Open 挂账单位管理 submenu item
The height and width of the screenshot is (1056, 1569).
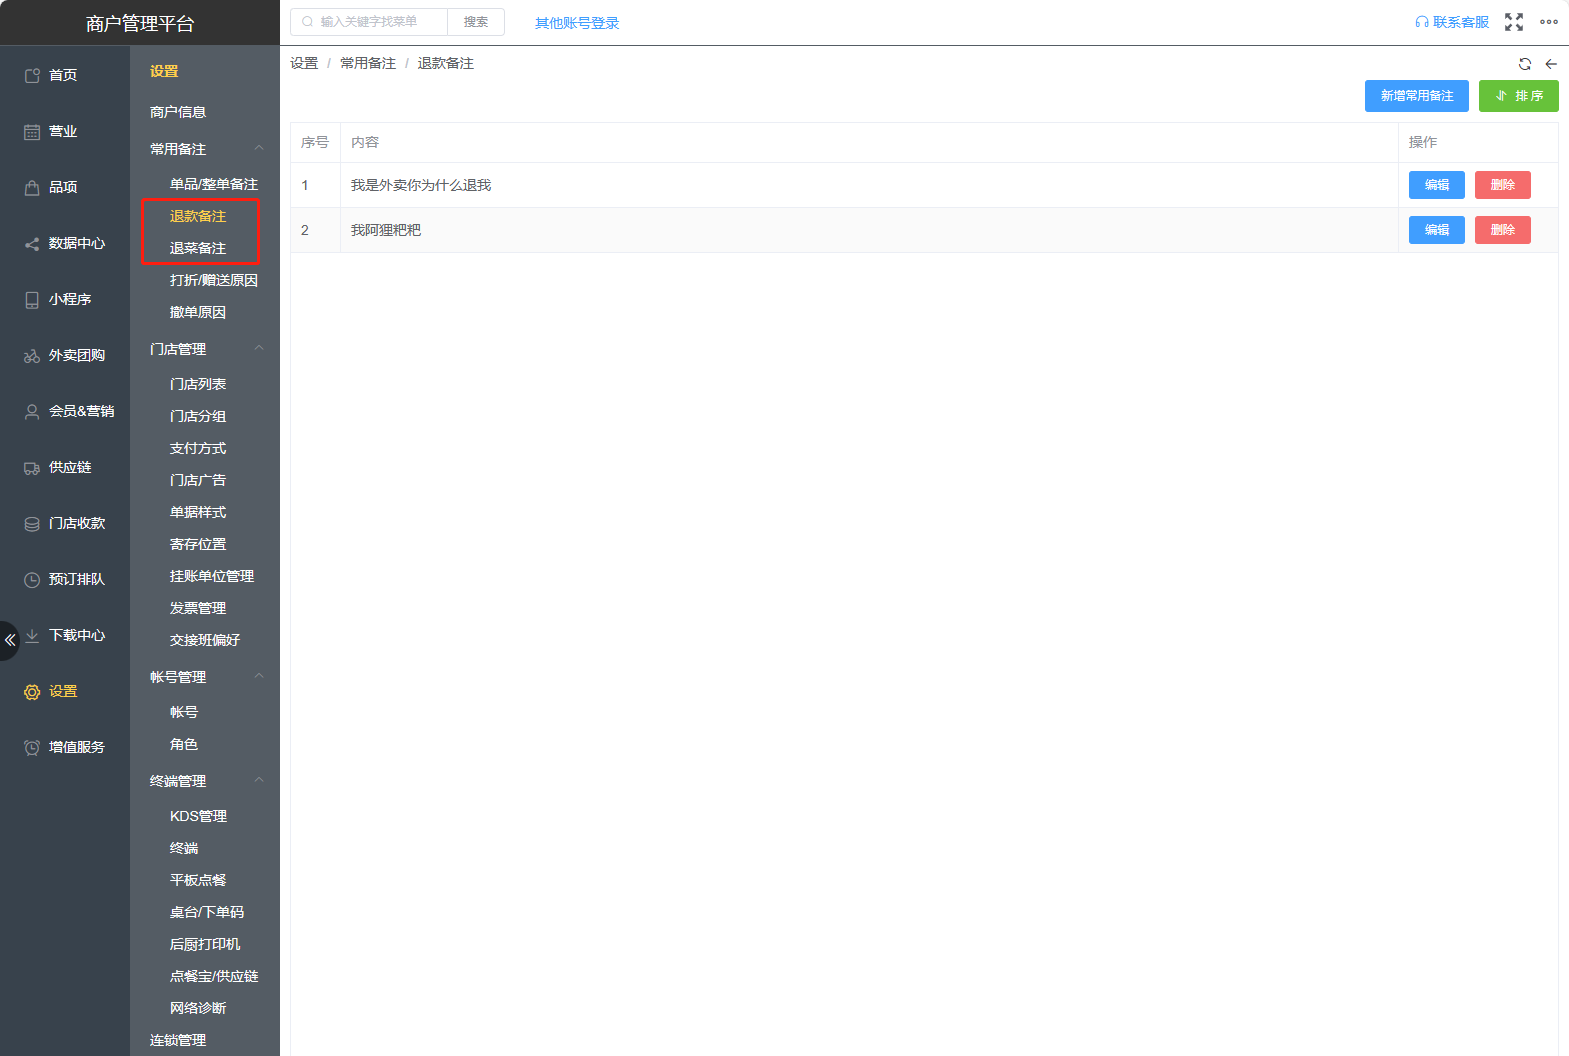coord(212,576)
